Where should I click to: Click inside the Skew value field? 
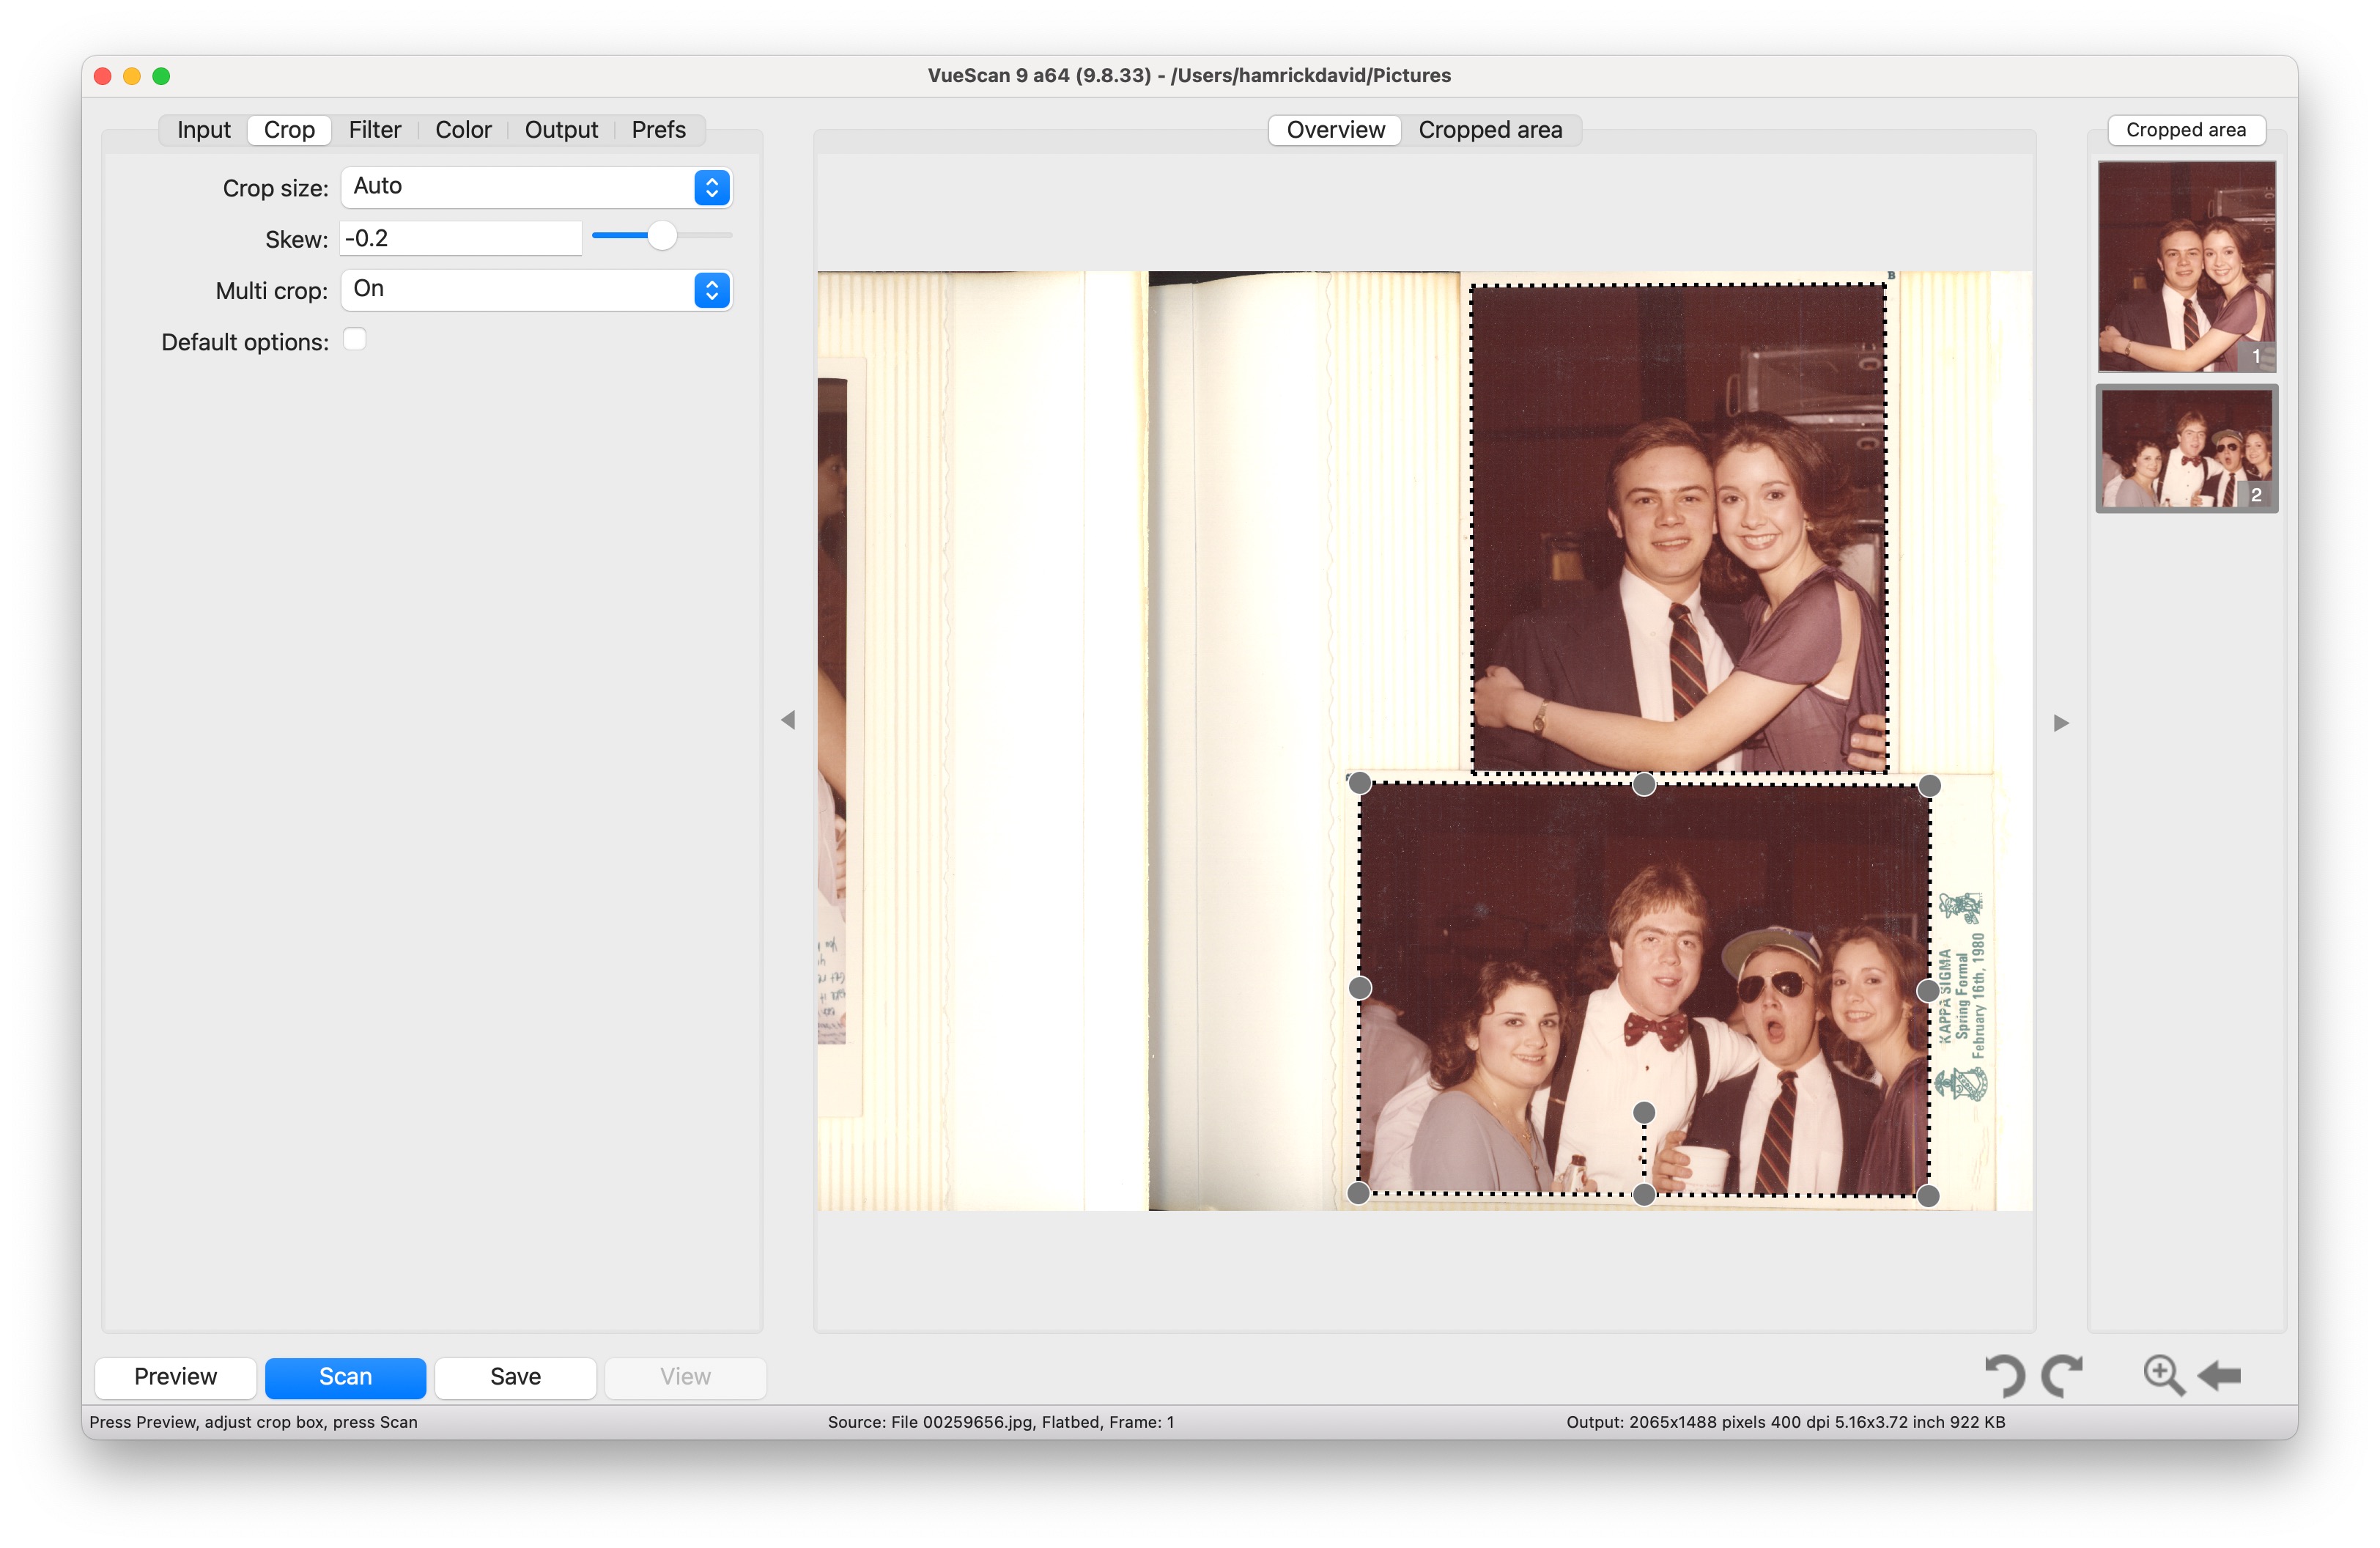pos(460,238)
